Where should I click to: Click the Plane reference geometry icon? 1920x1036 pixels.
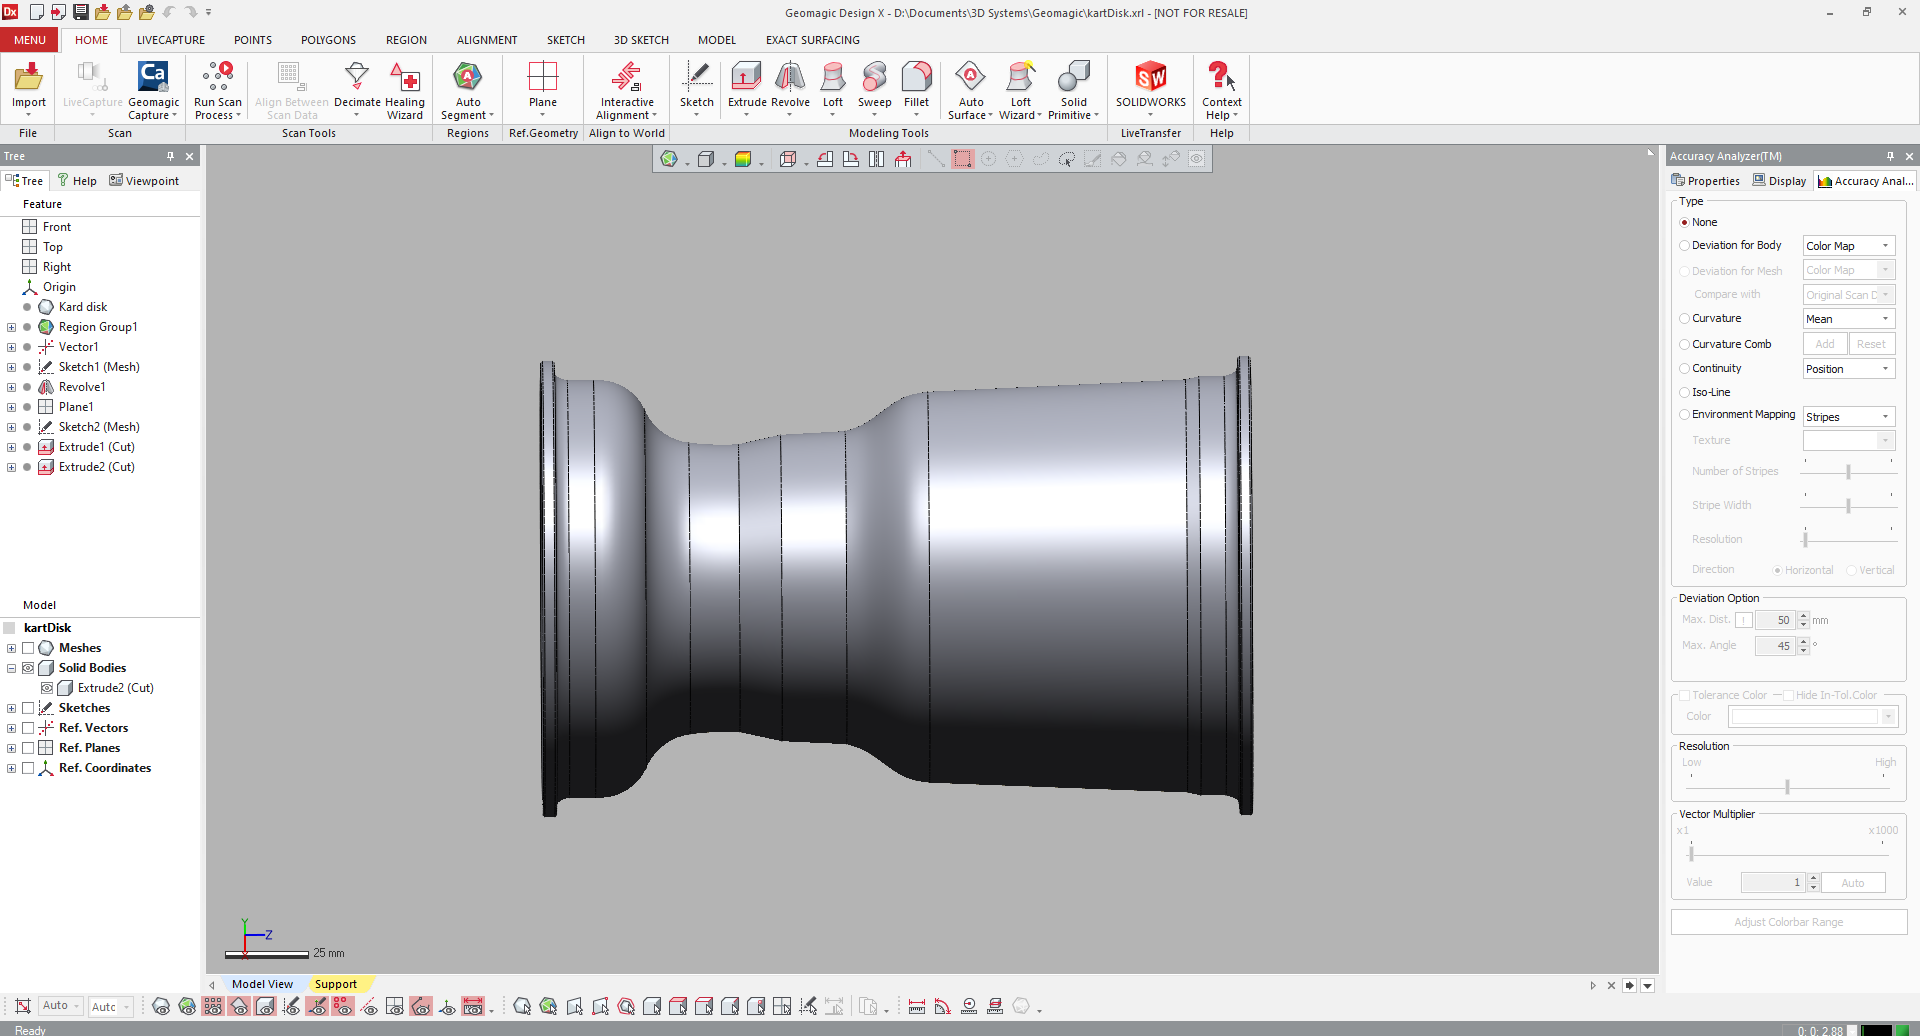543,79
